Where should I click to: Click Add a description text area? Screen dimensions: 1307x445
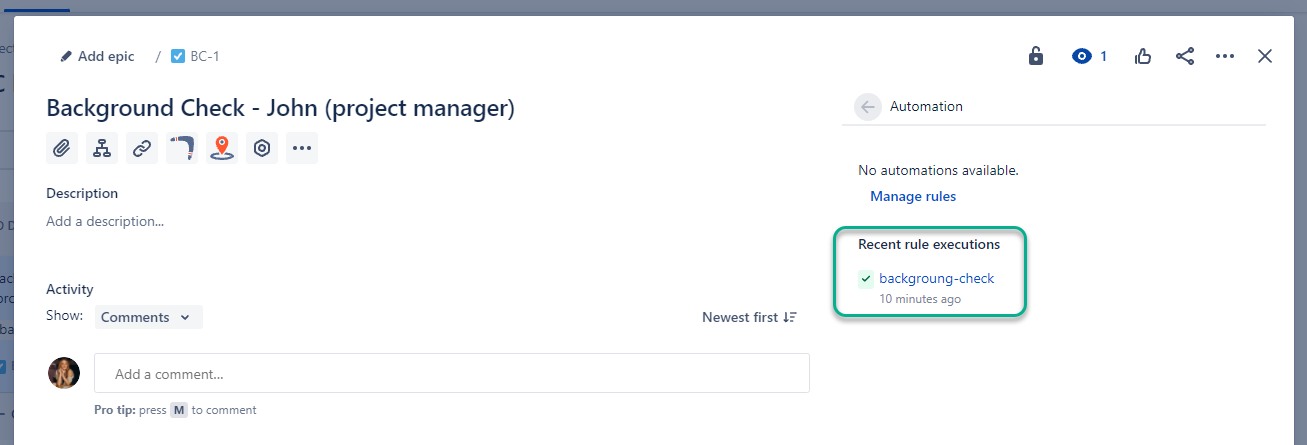pyautogui.click(x=105, y=221)
